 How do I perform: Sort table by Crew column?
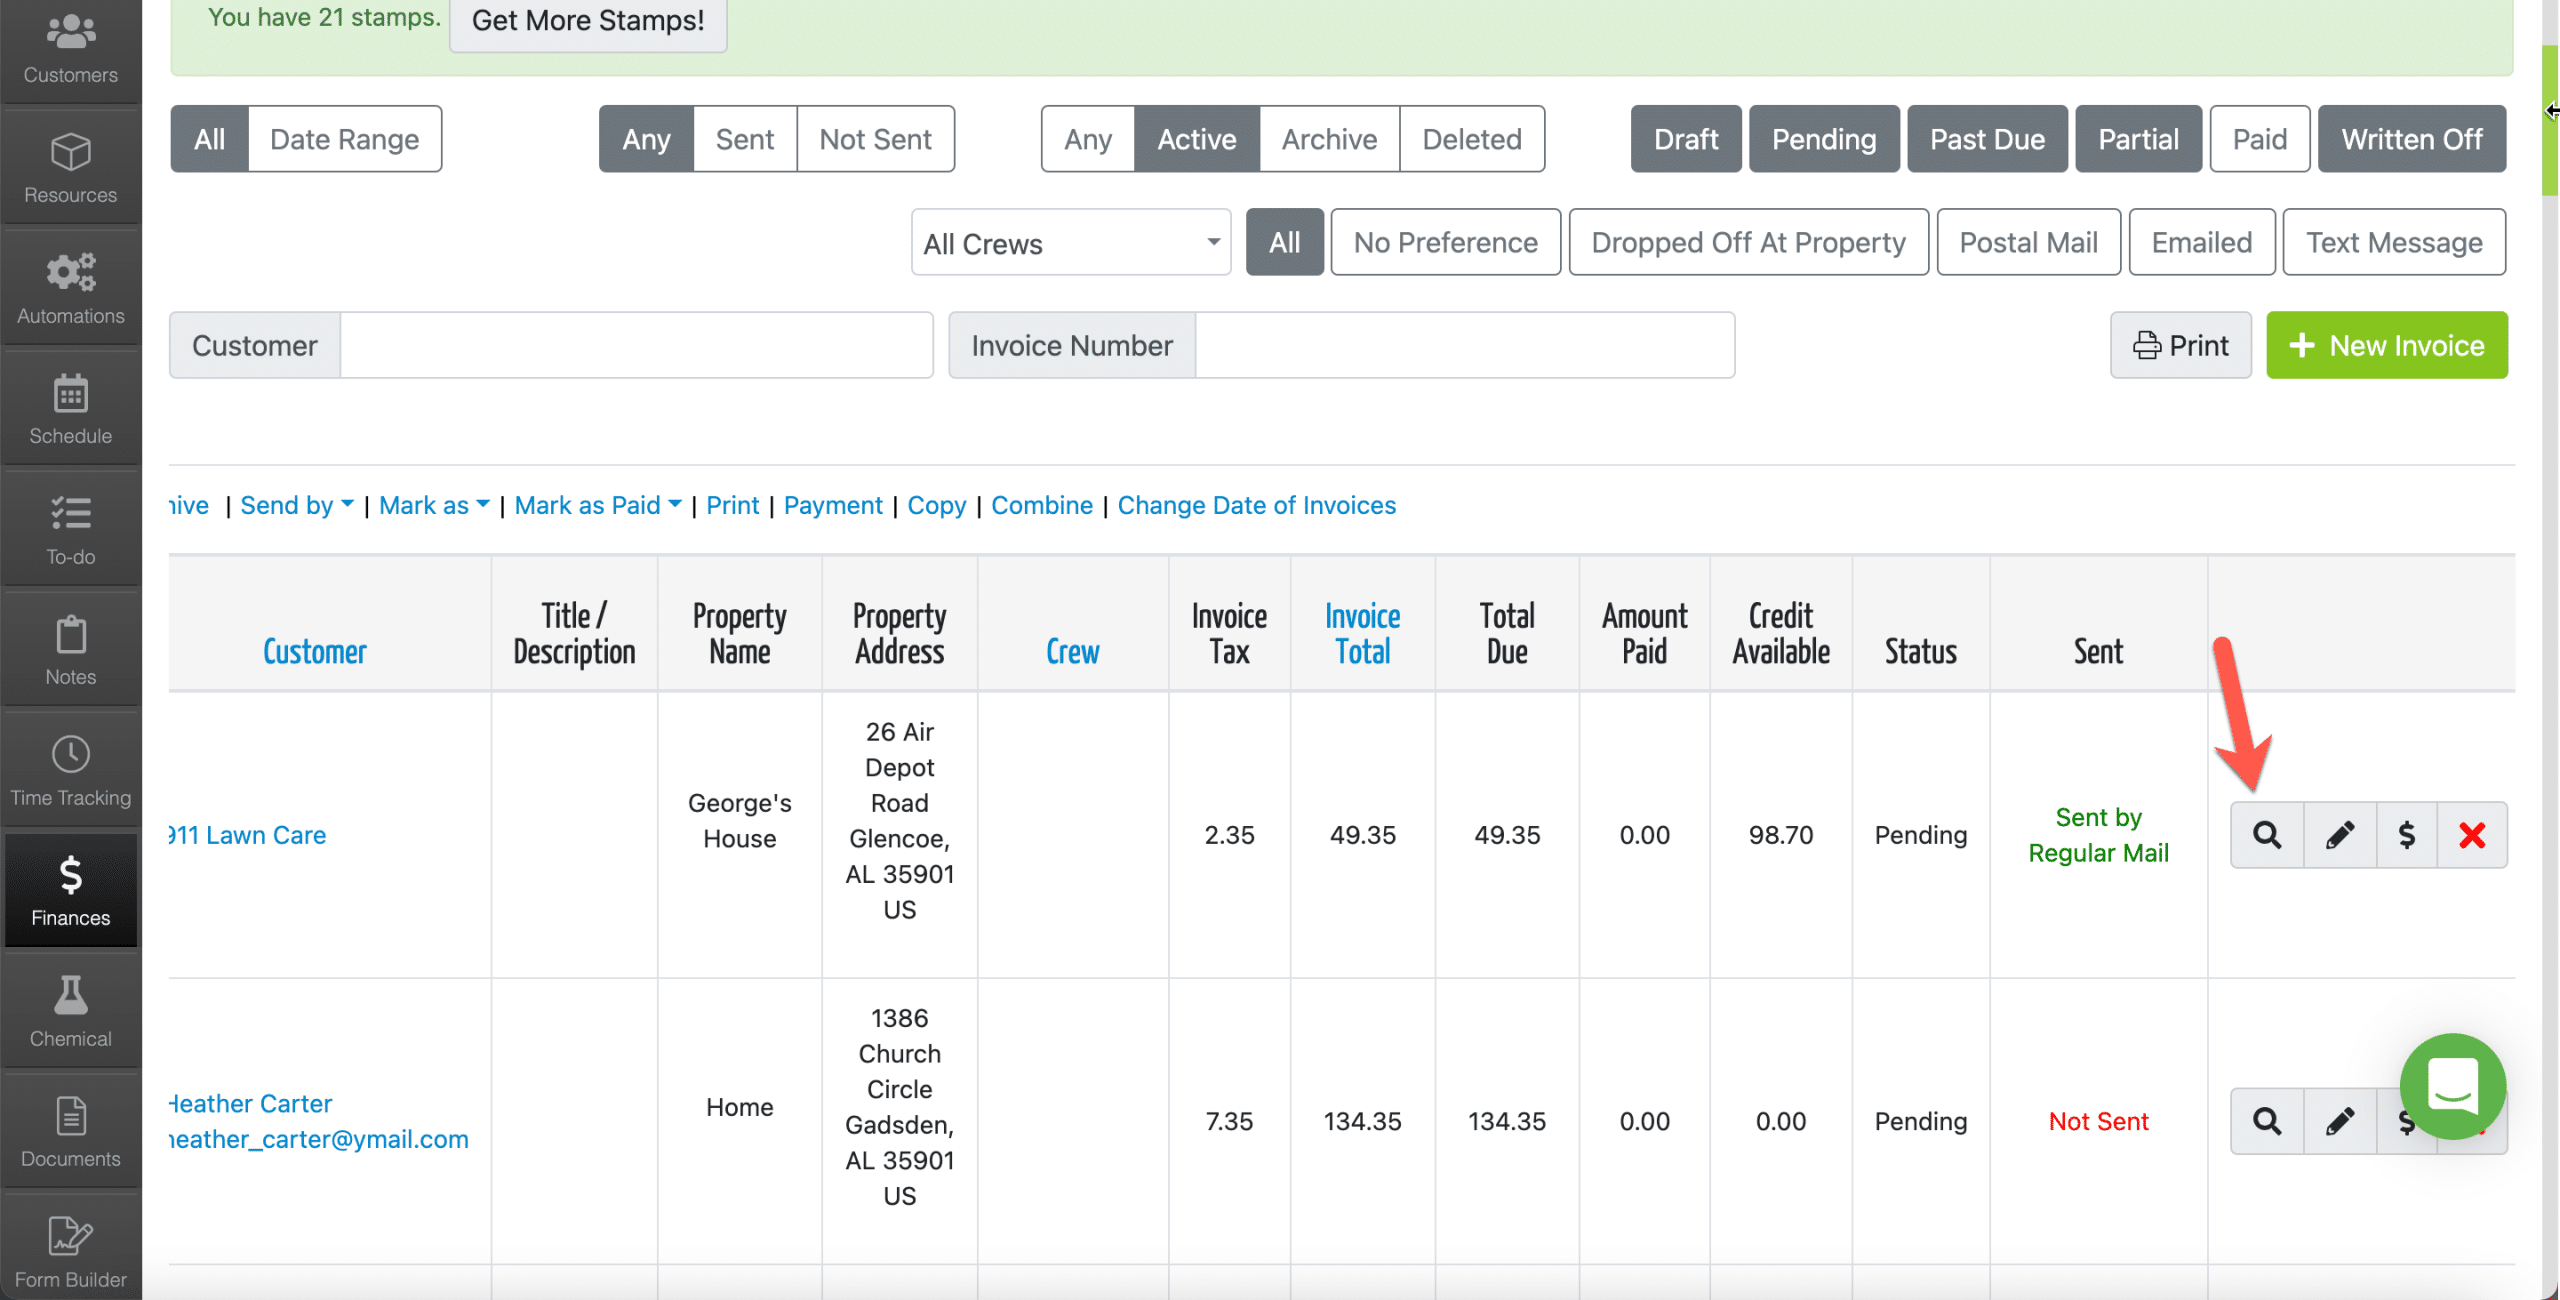(1072, 652)
